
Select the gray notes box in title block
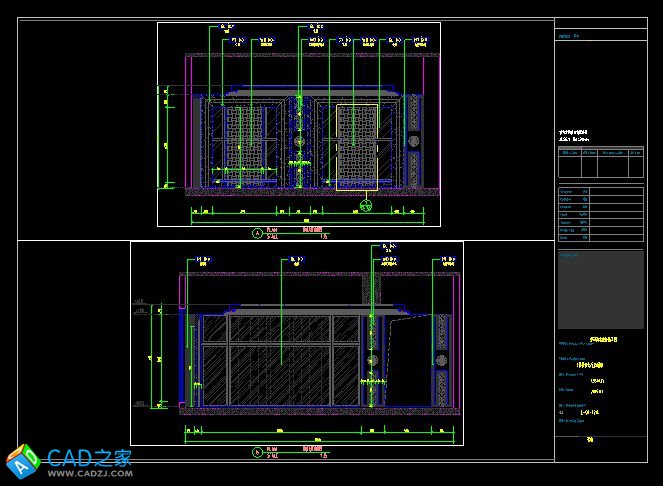coord(600,276)
